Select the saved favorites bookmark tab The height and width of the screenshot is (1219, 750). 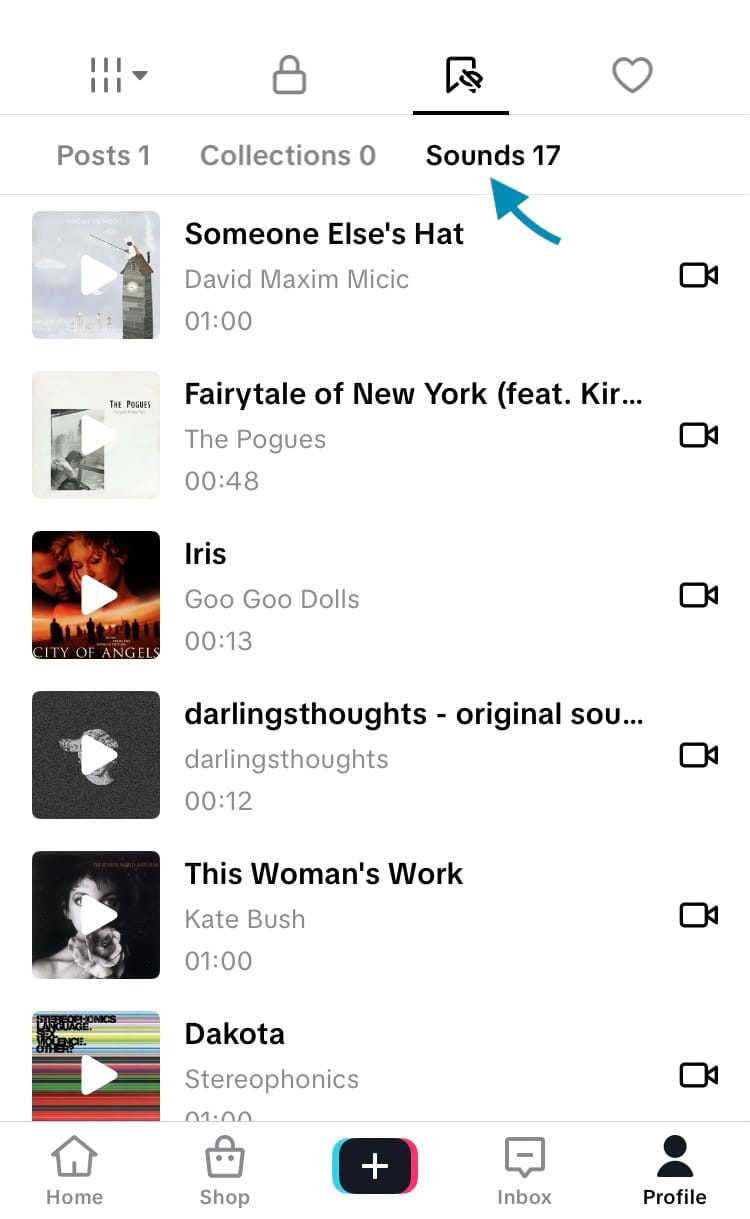point(462,75)
